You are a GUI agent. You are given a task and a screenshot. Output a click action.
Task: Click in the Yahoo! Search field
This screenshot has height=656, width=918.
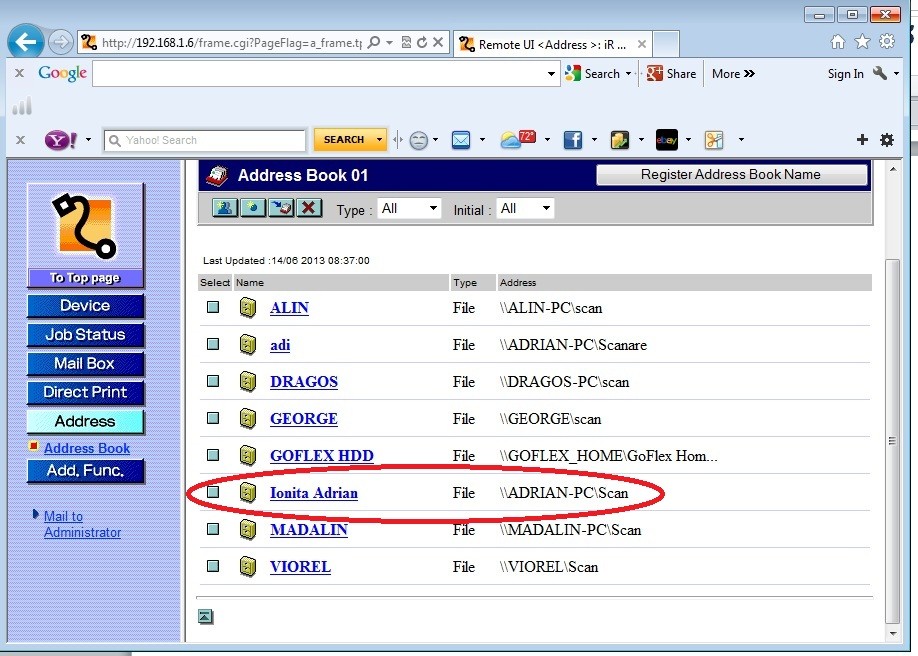click(205, 140)
